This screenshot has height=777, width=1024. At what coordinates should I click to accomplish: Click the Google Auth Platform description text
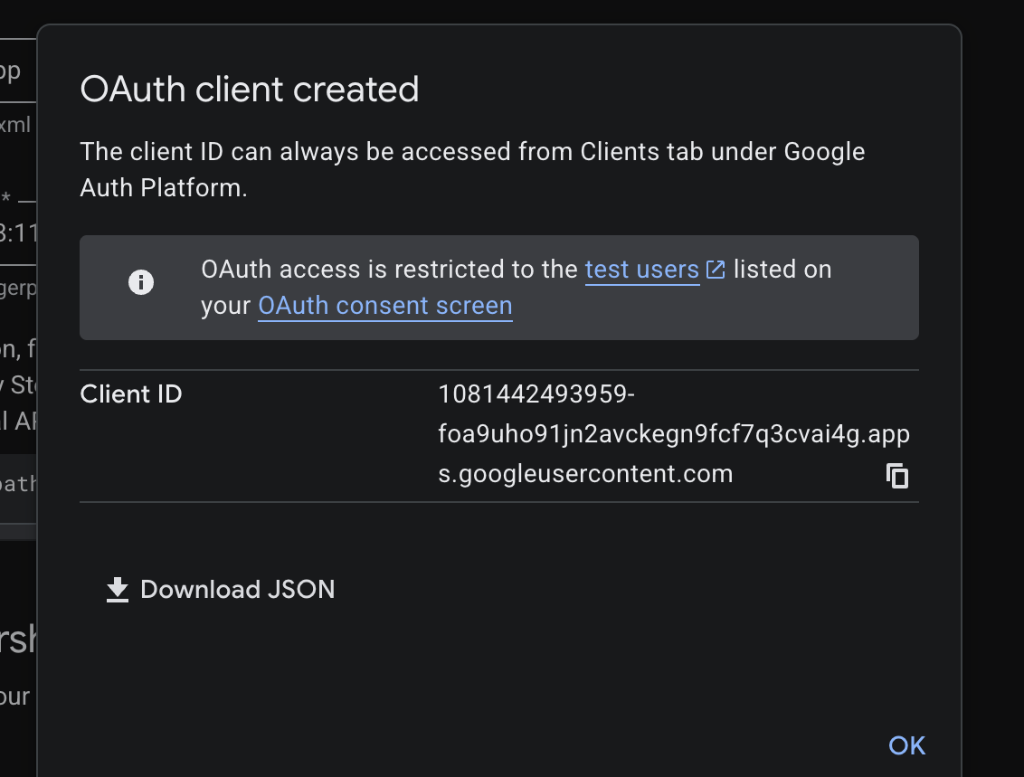pyautogui.click(x=472, y=170)
